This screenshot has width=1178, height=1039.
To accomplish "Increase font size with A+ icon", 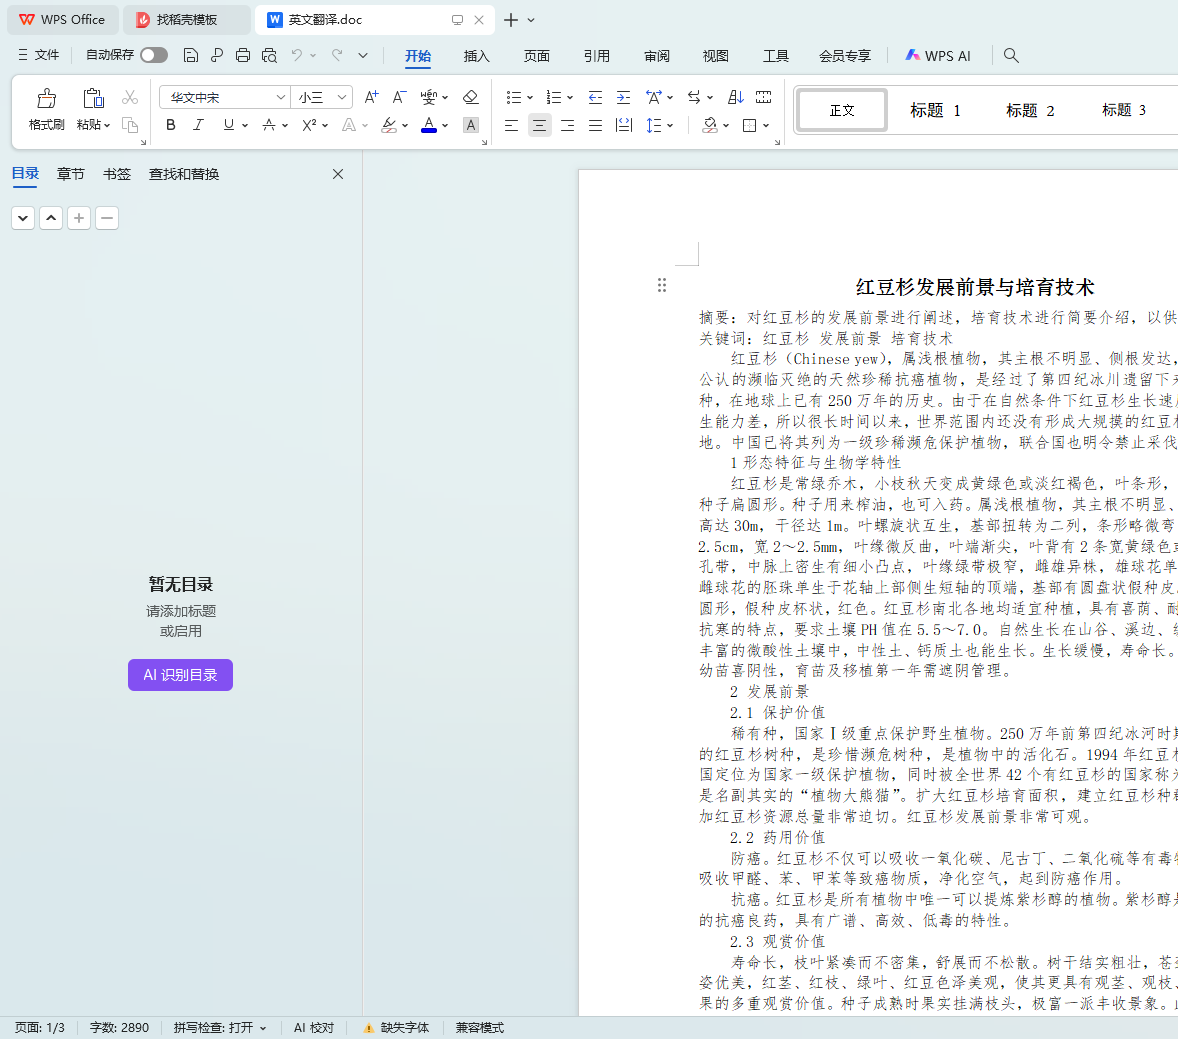I will pos(371,97).
